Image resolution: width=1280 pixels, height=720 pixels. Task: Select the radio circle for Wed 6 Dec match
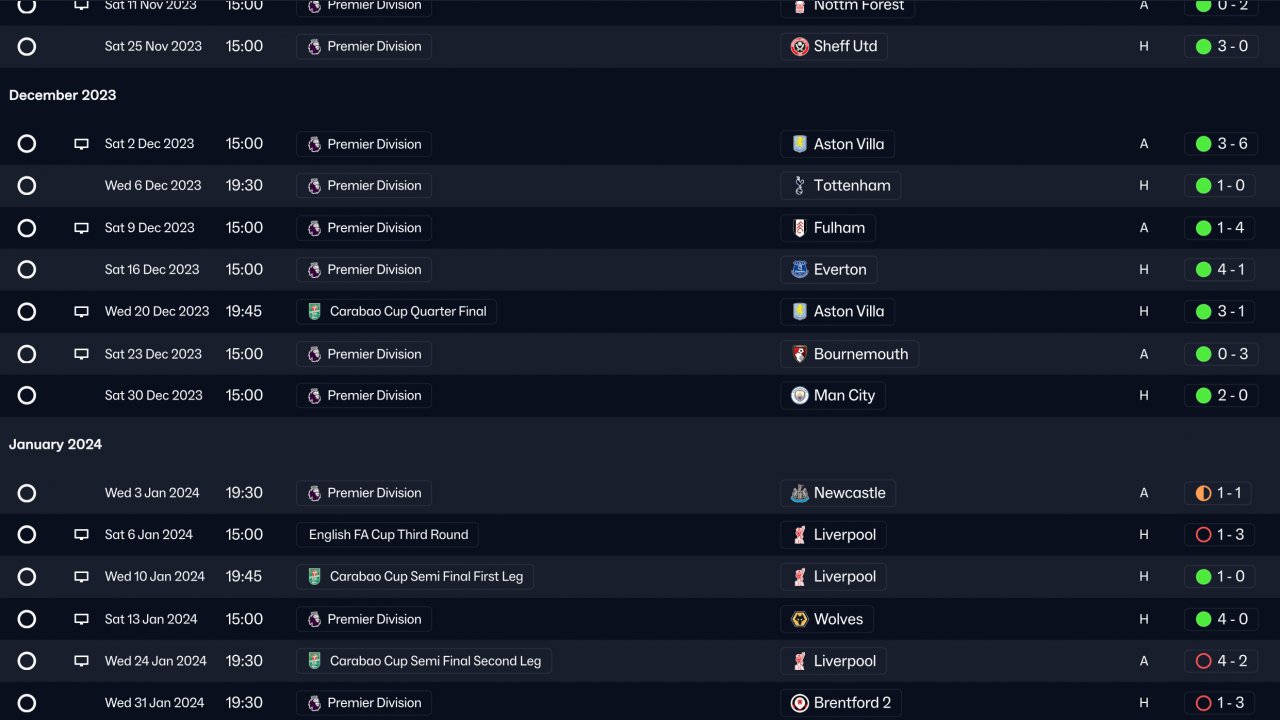27,186
